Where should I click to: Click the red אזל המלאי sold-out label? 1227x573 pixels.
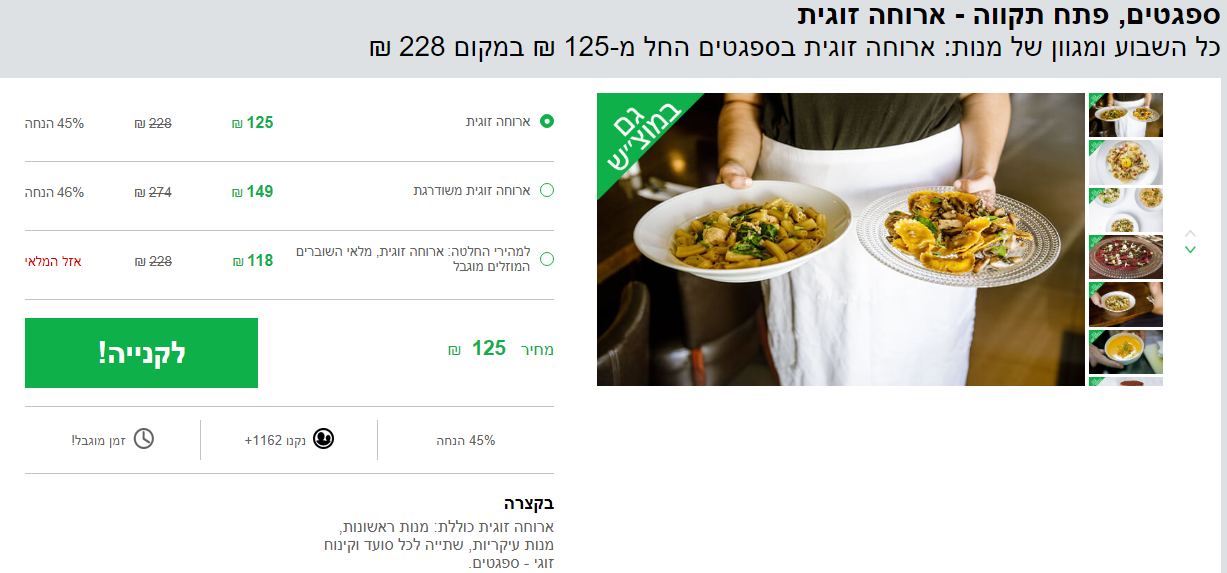[x=53, y=261]
